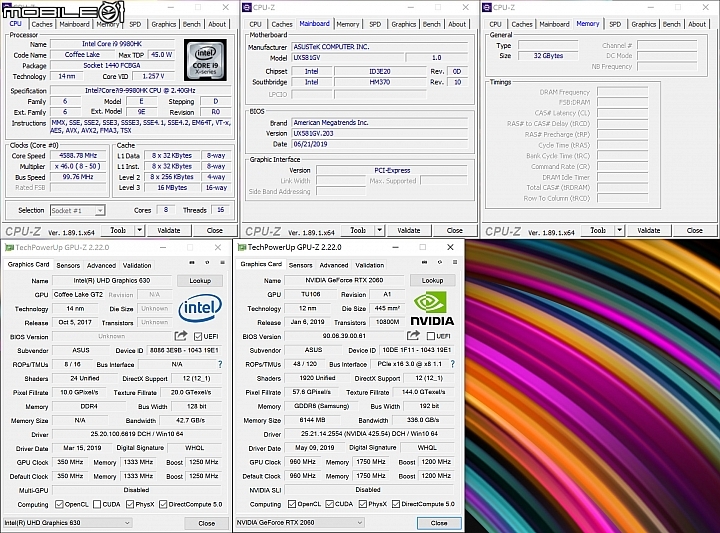Click CPU-Z app icon in Memory window title bar

click(487, 7)
